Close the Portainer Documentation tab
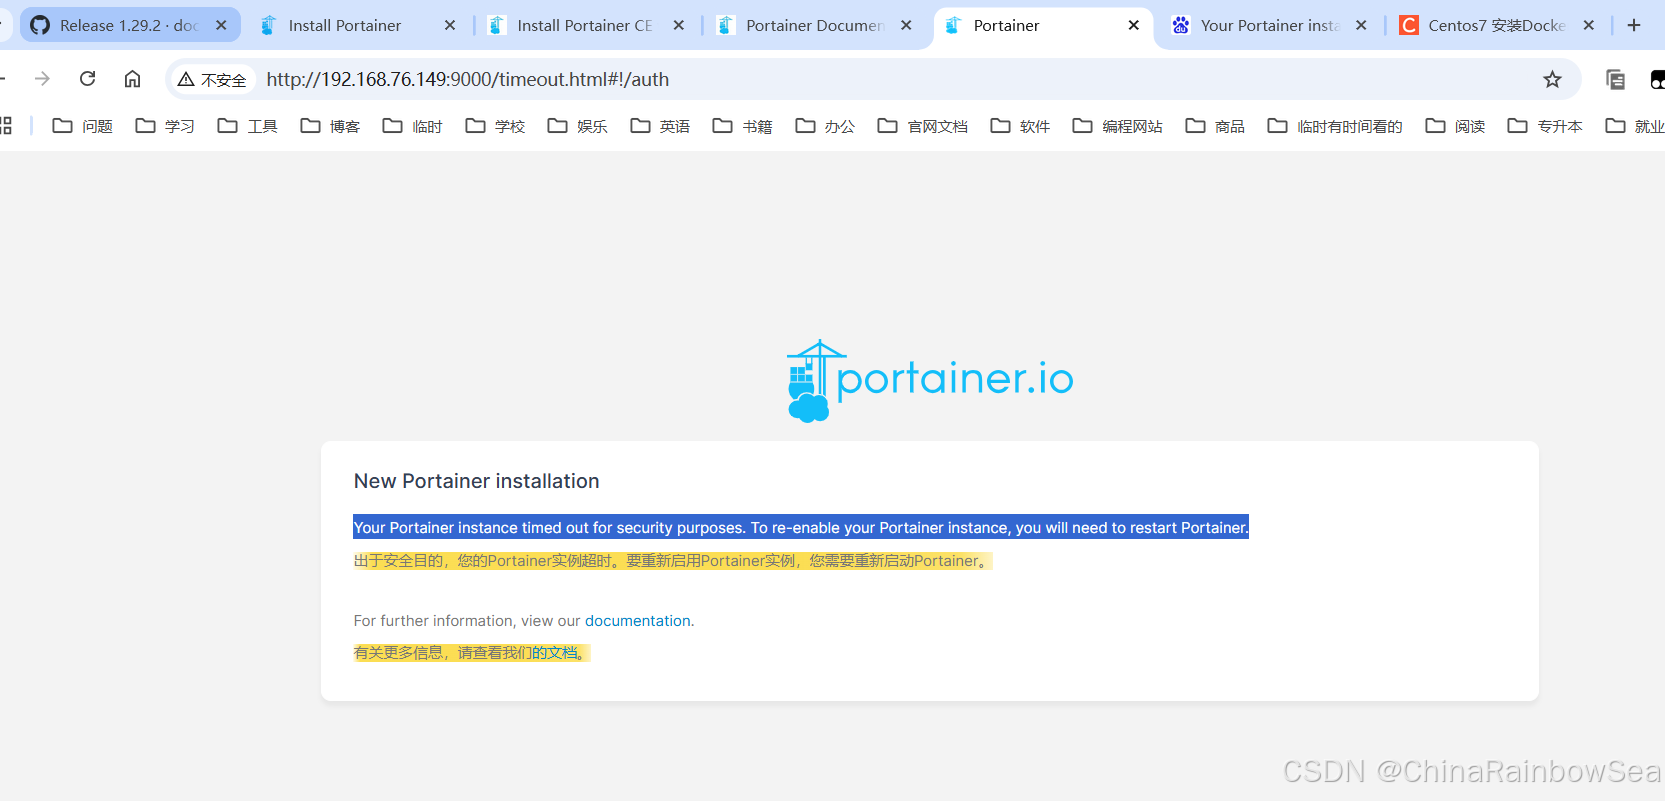Screen dimensions: 1665x801 [x=906, y=25]
